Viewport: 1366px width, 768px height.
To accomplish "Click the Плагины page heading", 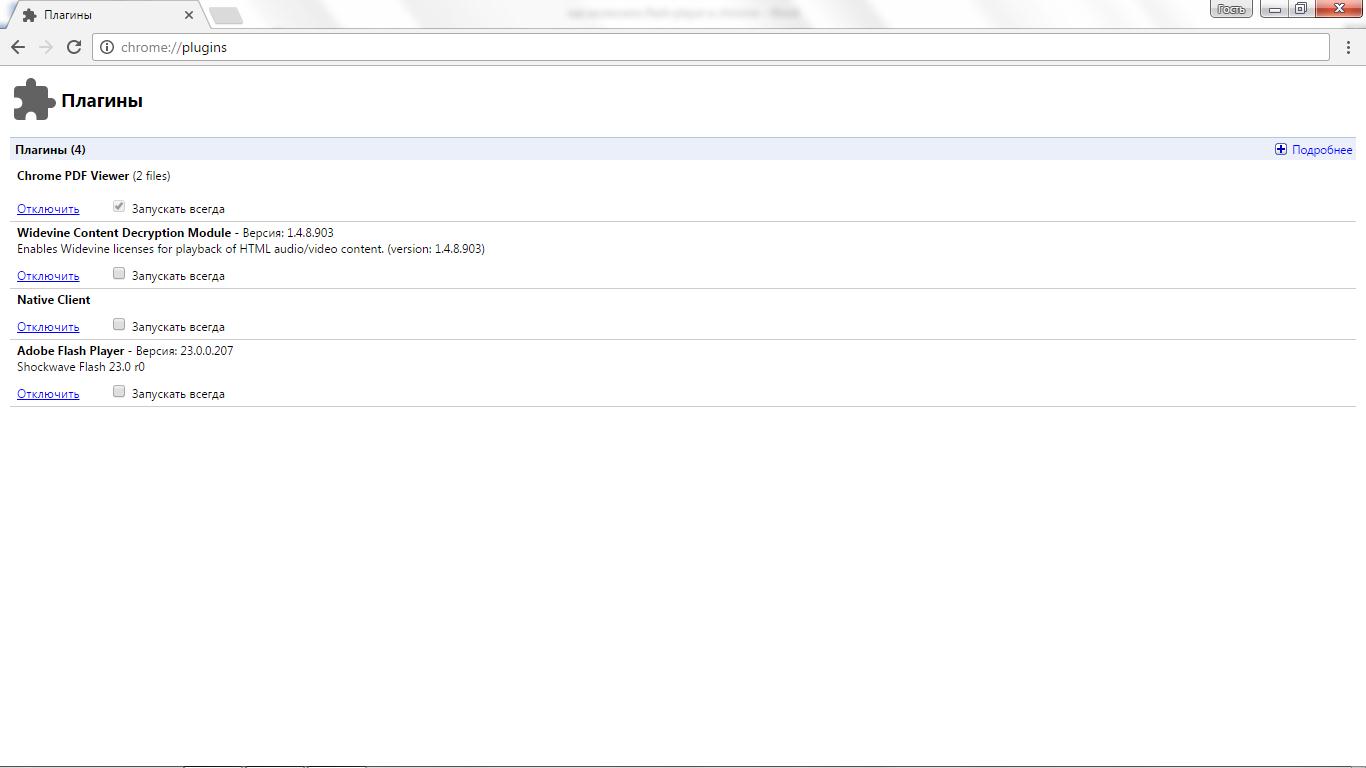I will 102,101.
